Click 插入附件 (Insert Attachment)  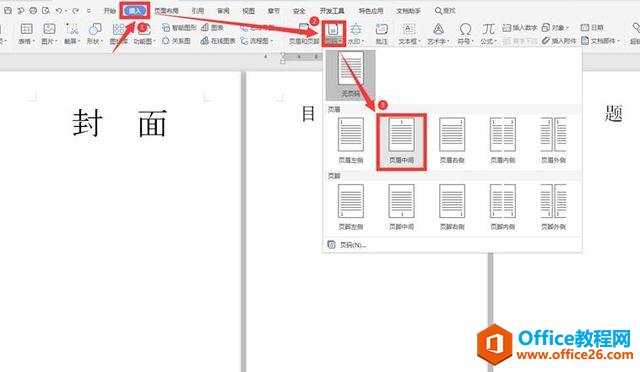coord(559,41)
